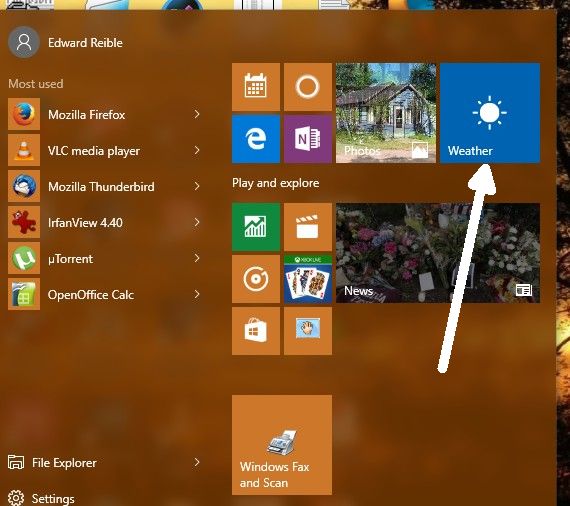Open the Movies & TV clapperboard tile
The width and height of the screenshot is (570, 506).
[308, 227]
